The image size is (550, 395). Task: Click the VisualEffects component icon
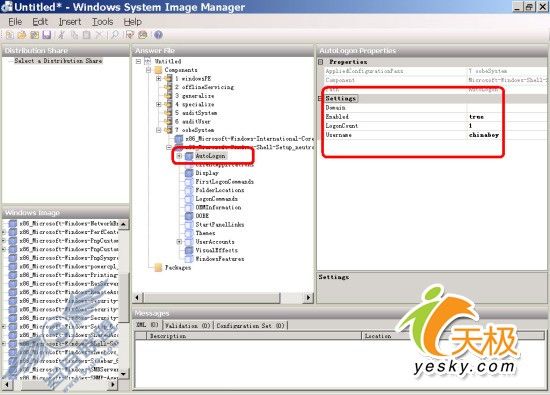(189, 250)
